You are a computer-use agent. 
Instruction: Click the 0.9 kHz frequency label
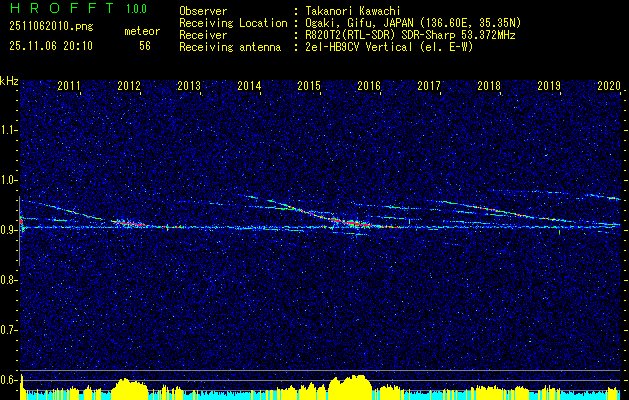(x=9, y=230)
